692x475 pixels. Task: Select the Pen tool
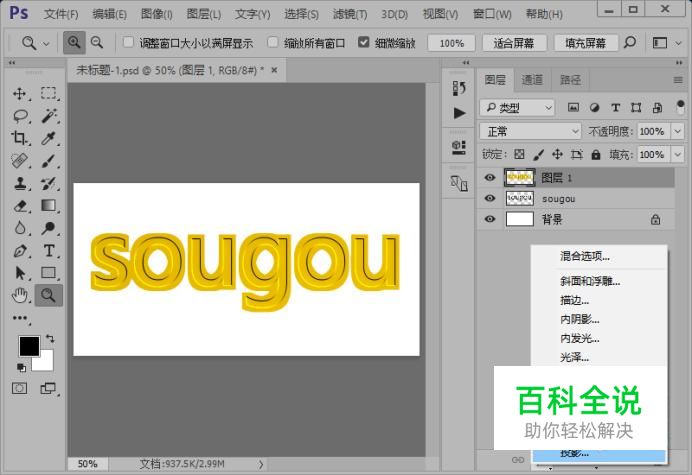click(x=19, y=251)
